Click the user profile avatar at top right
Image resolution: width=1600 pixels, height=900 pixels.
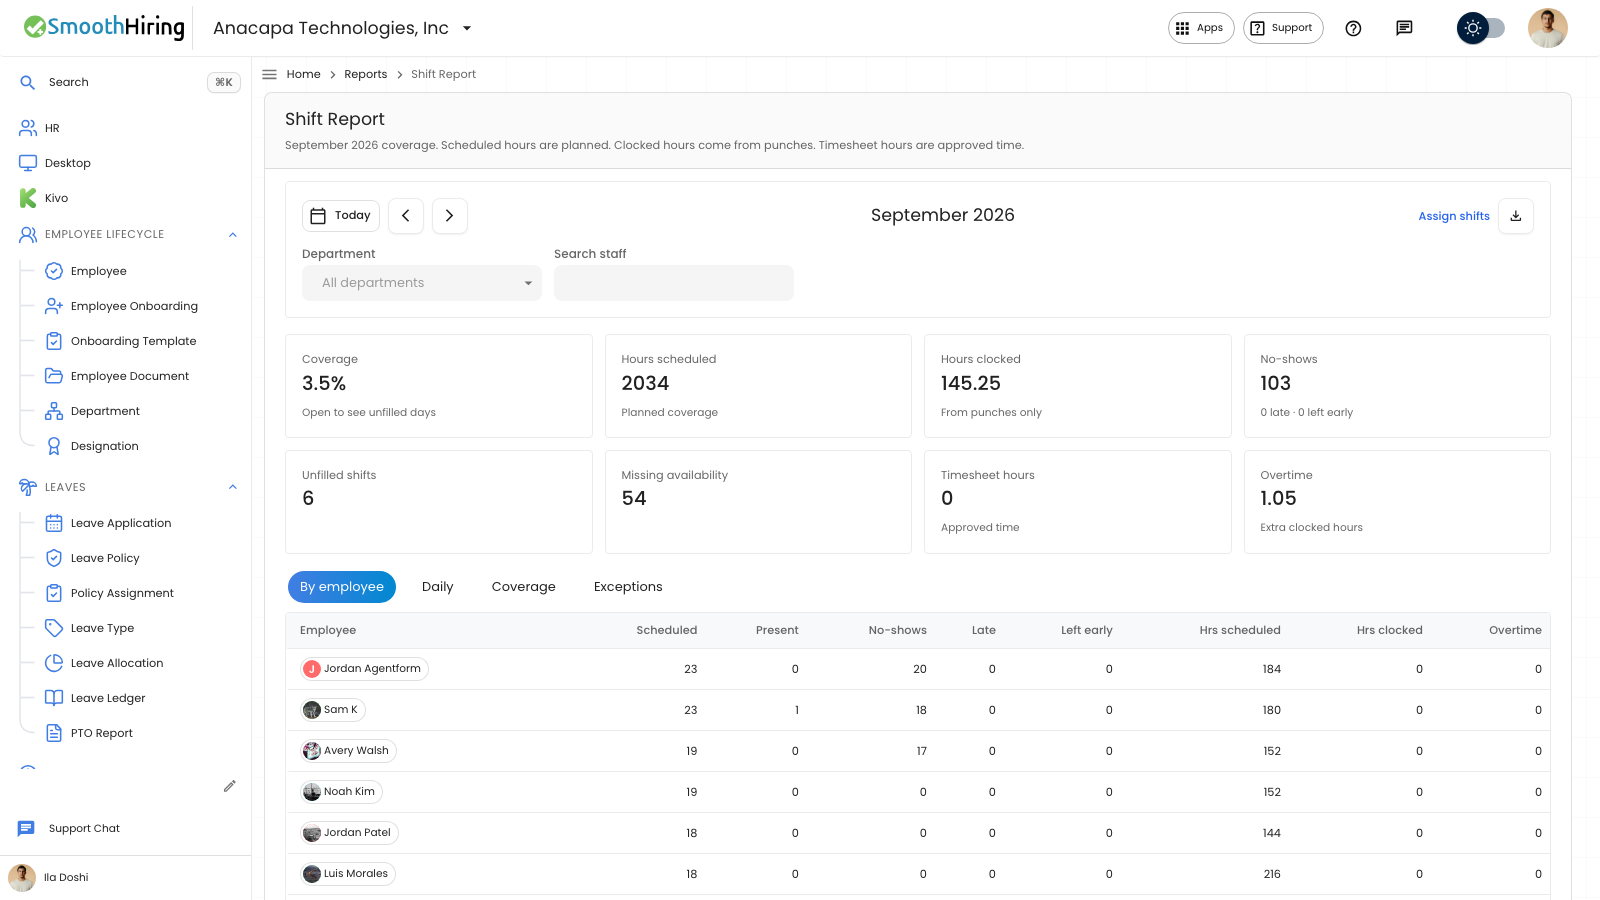tap(1547, 28)
